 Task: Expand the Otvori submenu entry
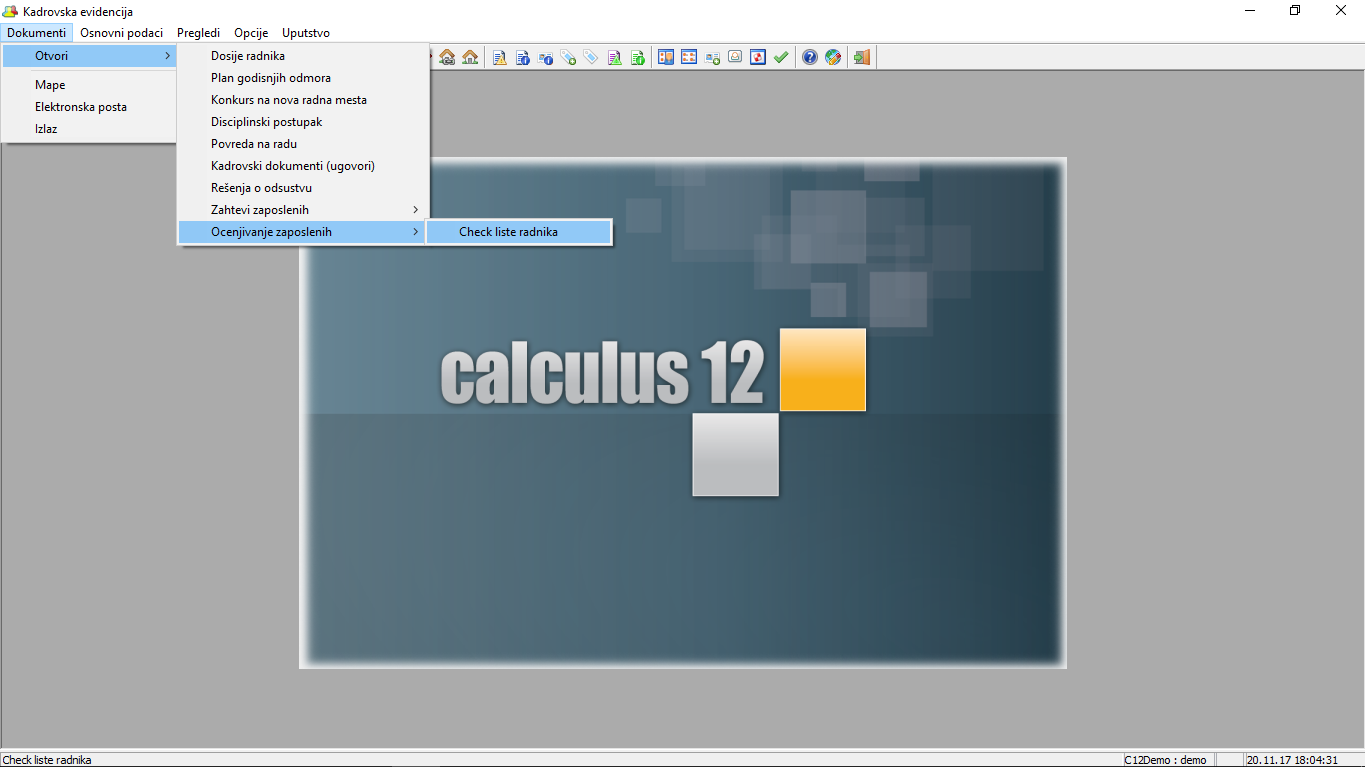coord(89,56)
